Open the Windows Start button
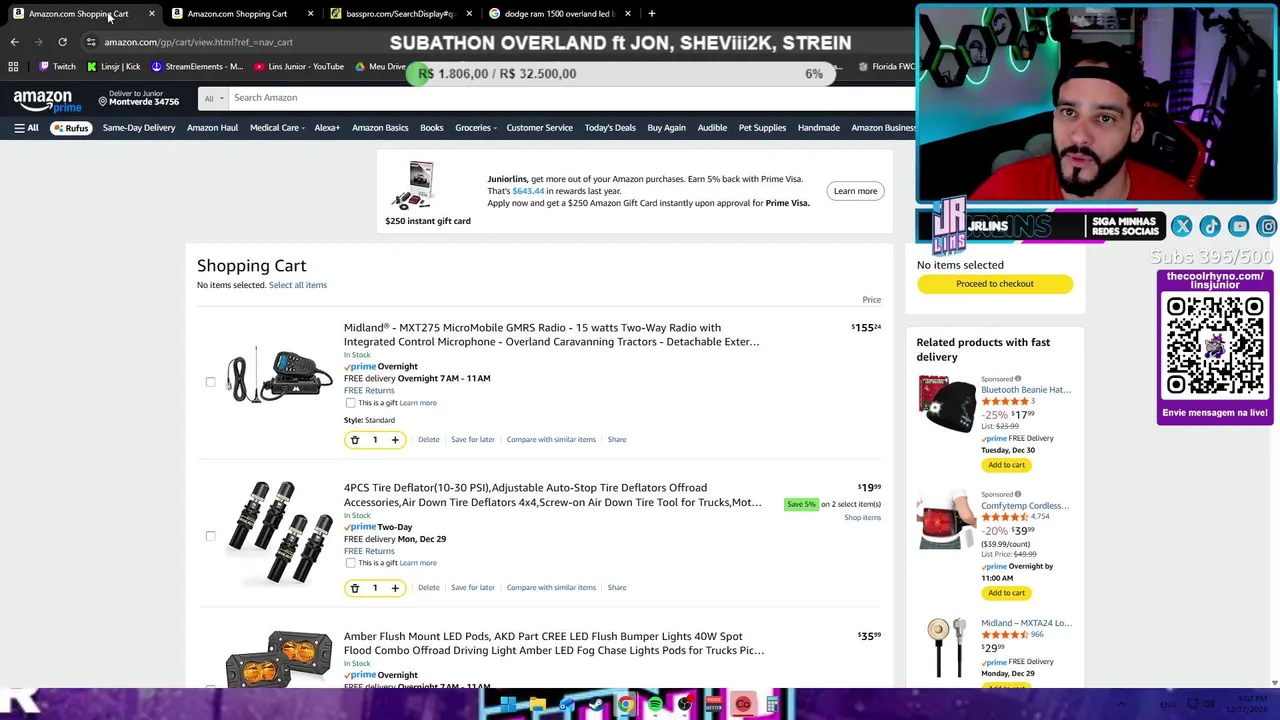The height and width of the screenshot is (720, 1280). (508, 705)
